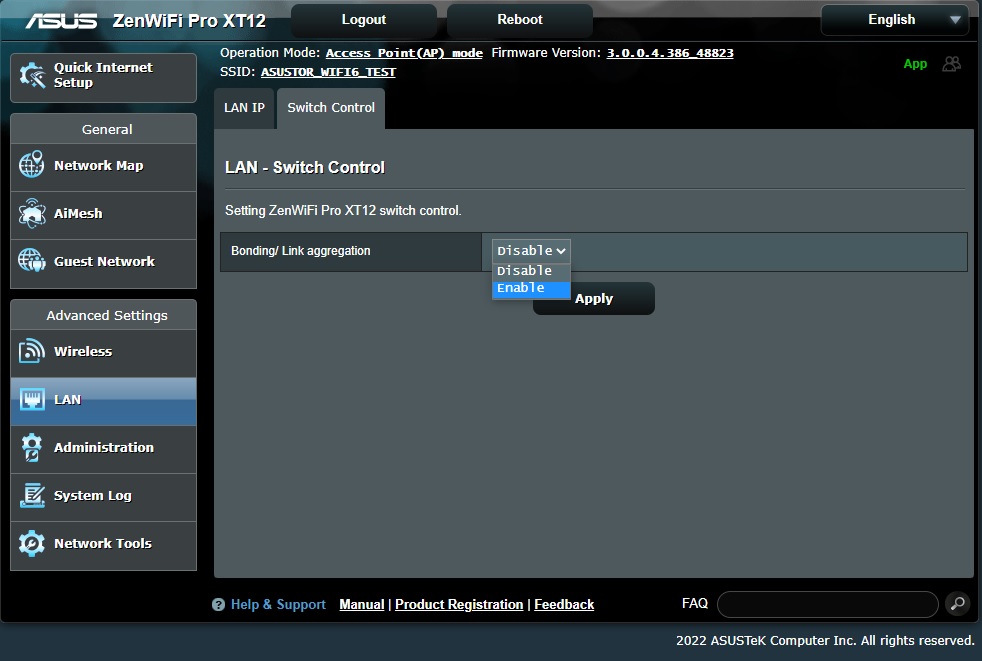Click the Wireless signal icon
Viewport: 982px width, 661px height.
[31, 351]
